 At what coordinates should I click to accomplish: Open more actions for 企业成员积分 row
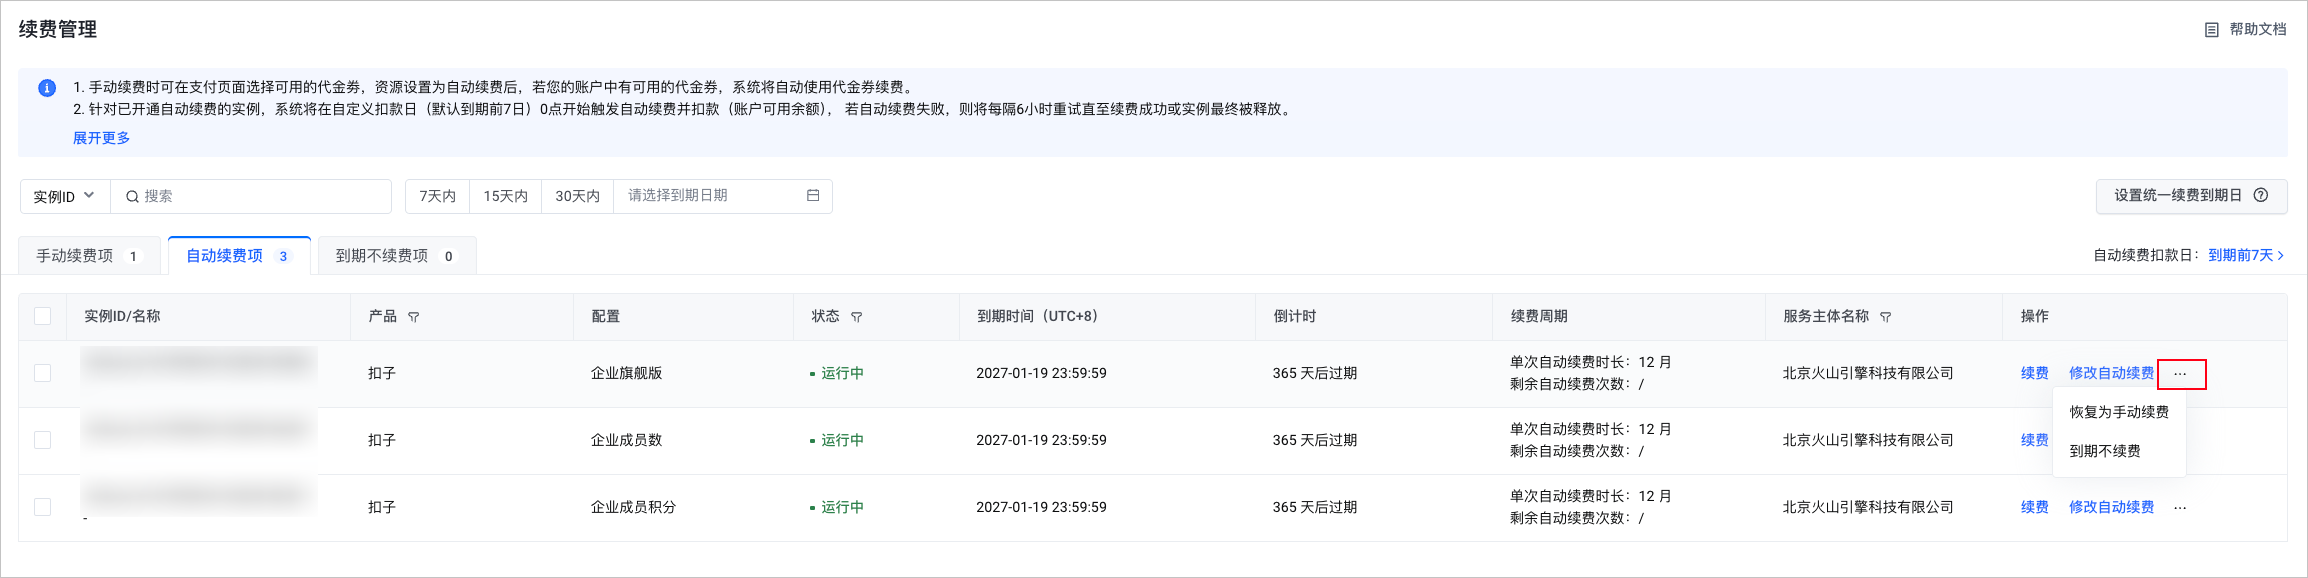click(2180, 508)
